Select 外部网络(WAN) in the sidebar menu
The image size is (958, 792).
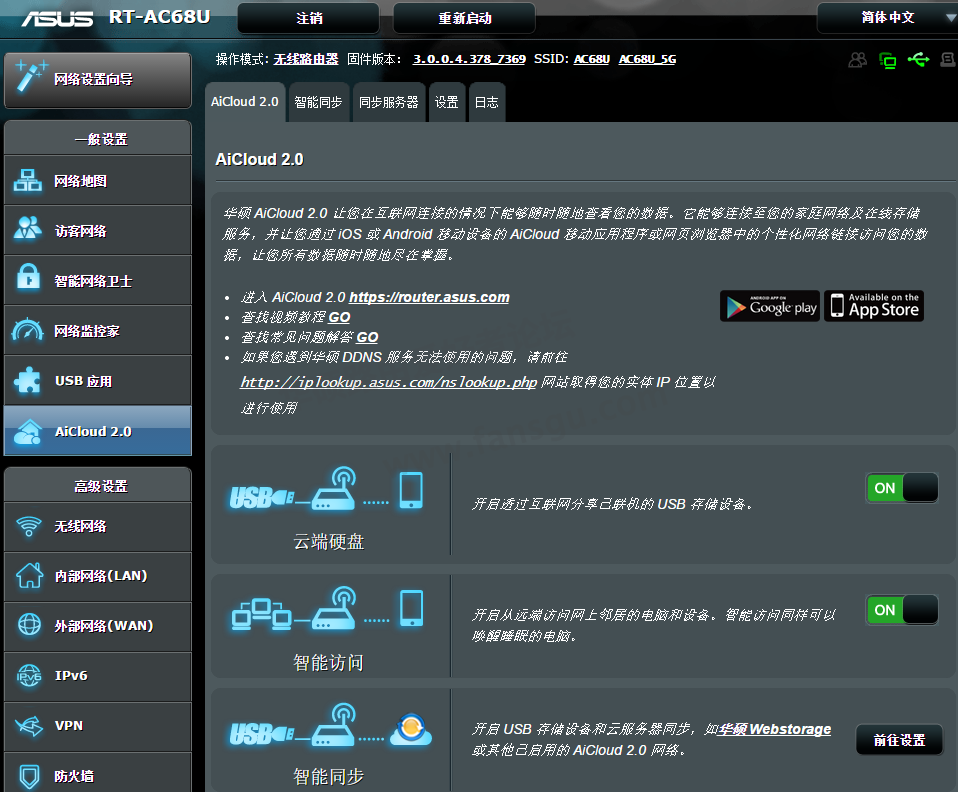coord(98,627)
